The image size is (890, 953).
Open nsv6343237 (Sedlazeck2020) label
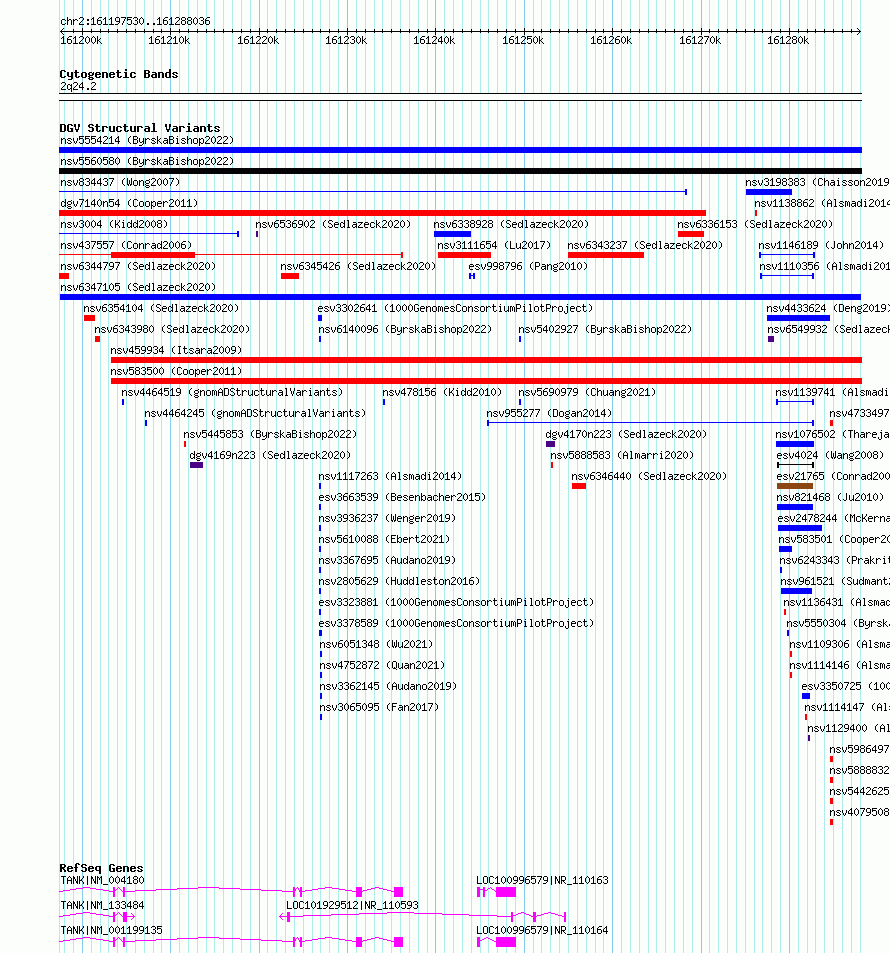(x=645, y=245)
